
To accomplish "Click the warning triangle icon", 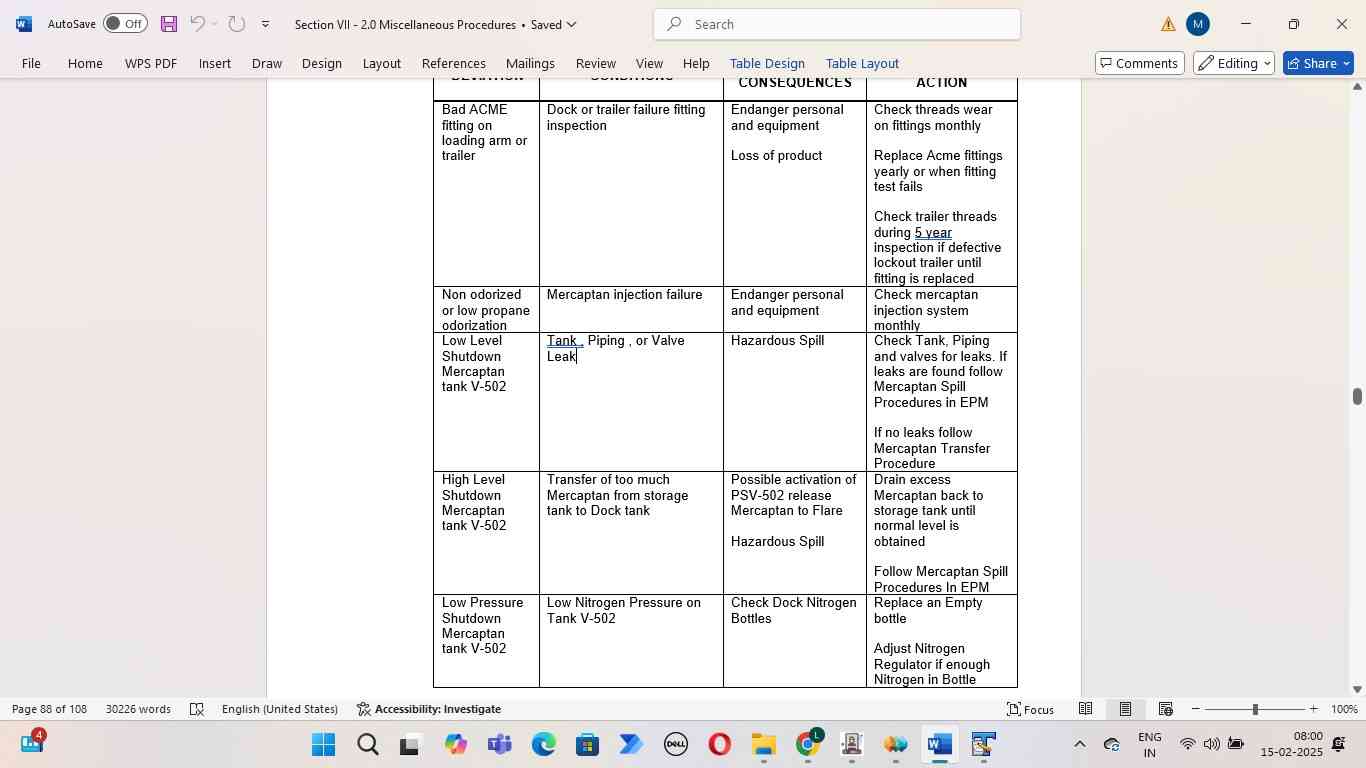I will coord(1169,25).
